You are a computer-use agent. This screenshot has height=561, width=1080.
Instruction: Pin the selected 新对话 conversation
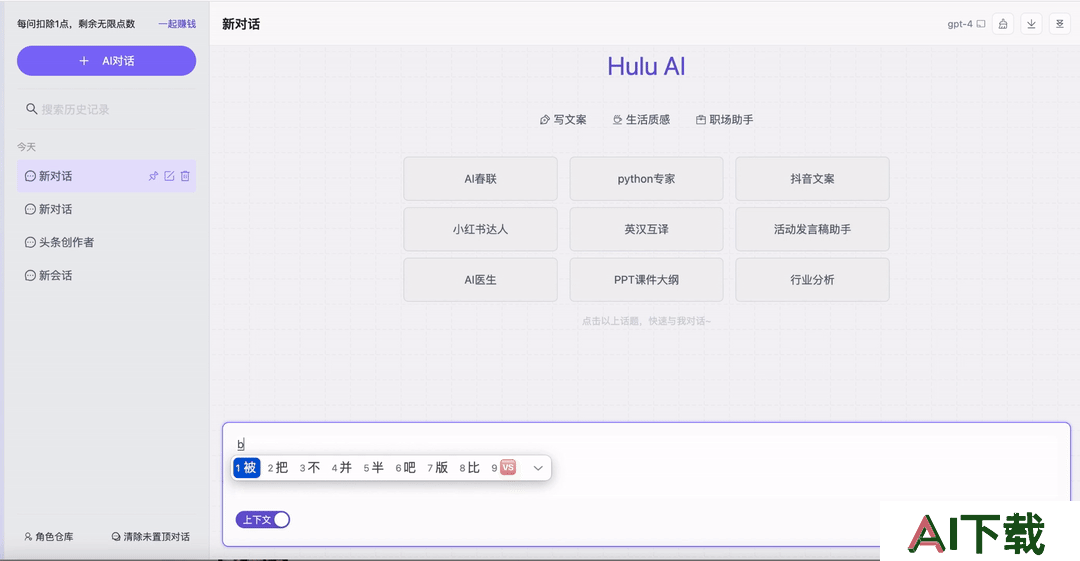tap(153, 176)
